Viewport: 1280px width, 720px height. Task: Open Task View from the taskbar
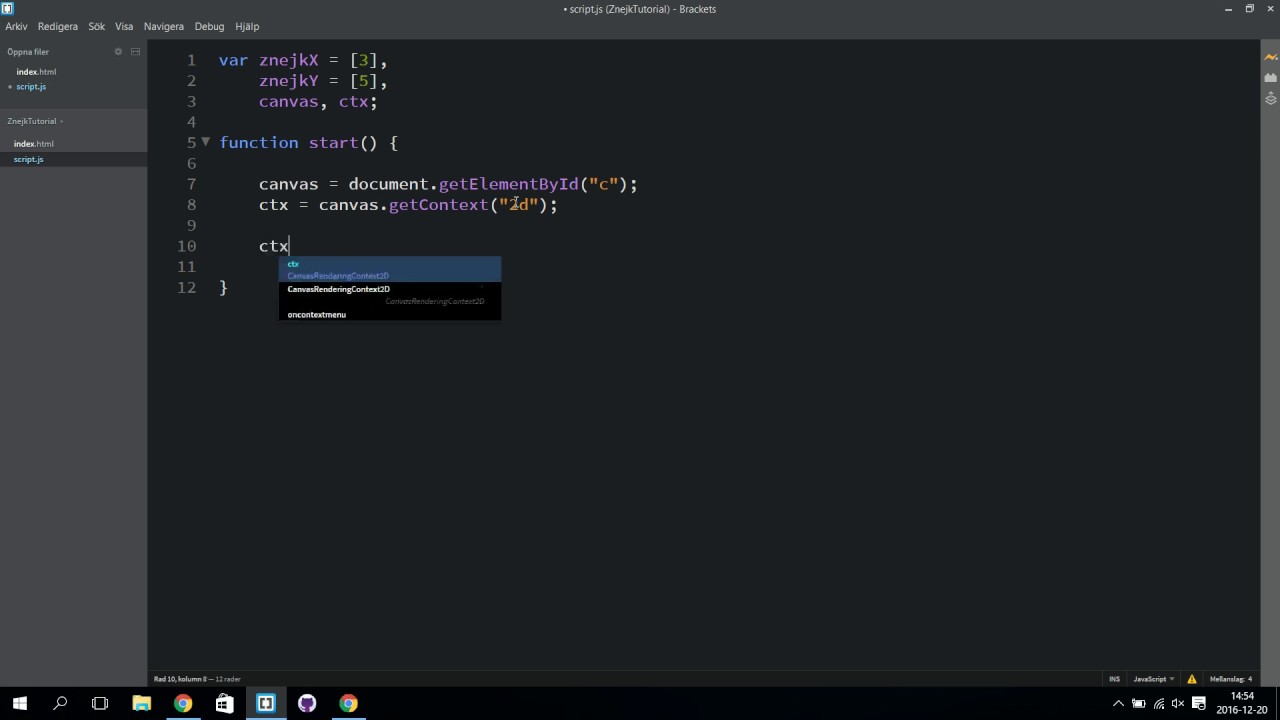point(100,703)
